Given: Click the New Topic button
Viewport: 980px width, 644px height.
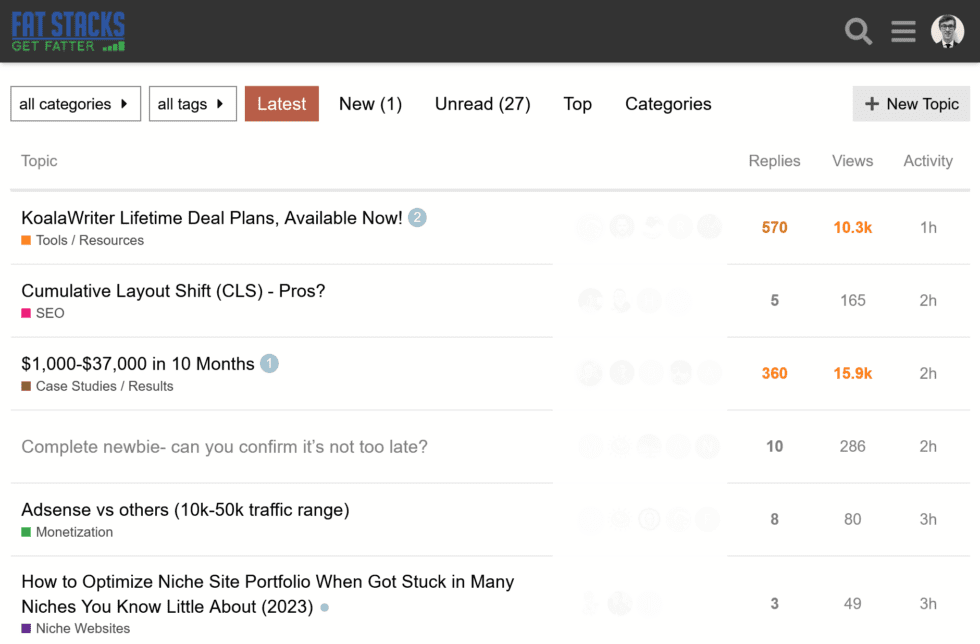Looking at the screenshot, I should point(911,103).
